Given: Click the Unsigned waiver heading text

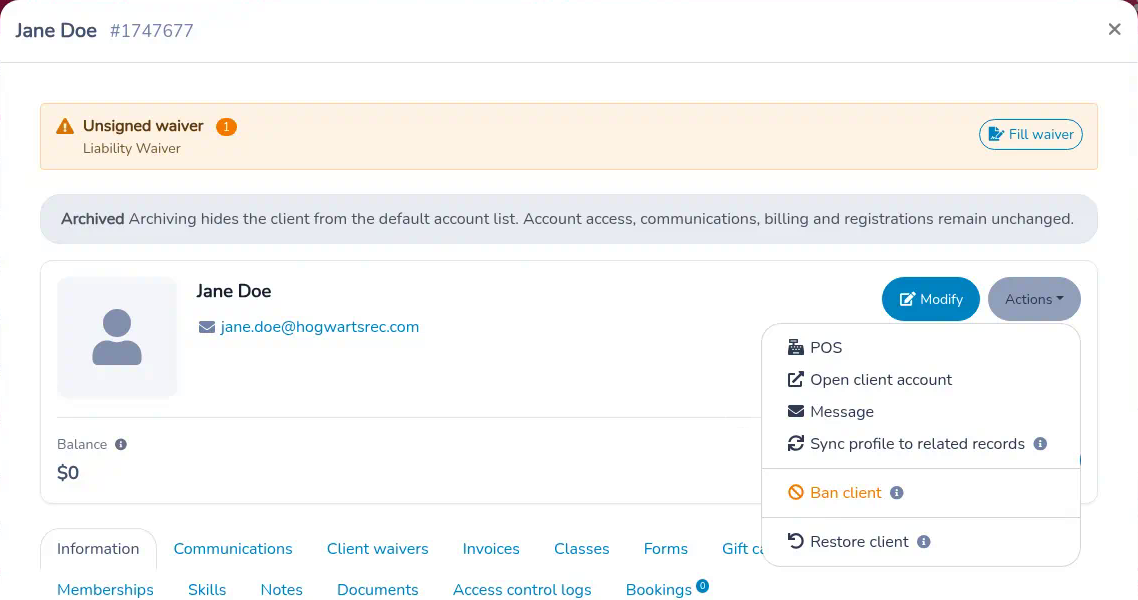Looking at the screenshot, I should tap(143, 126).
